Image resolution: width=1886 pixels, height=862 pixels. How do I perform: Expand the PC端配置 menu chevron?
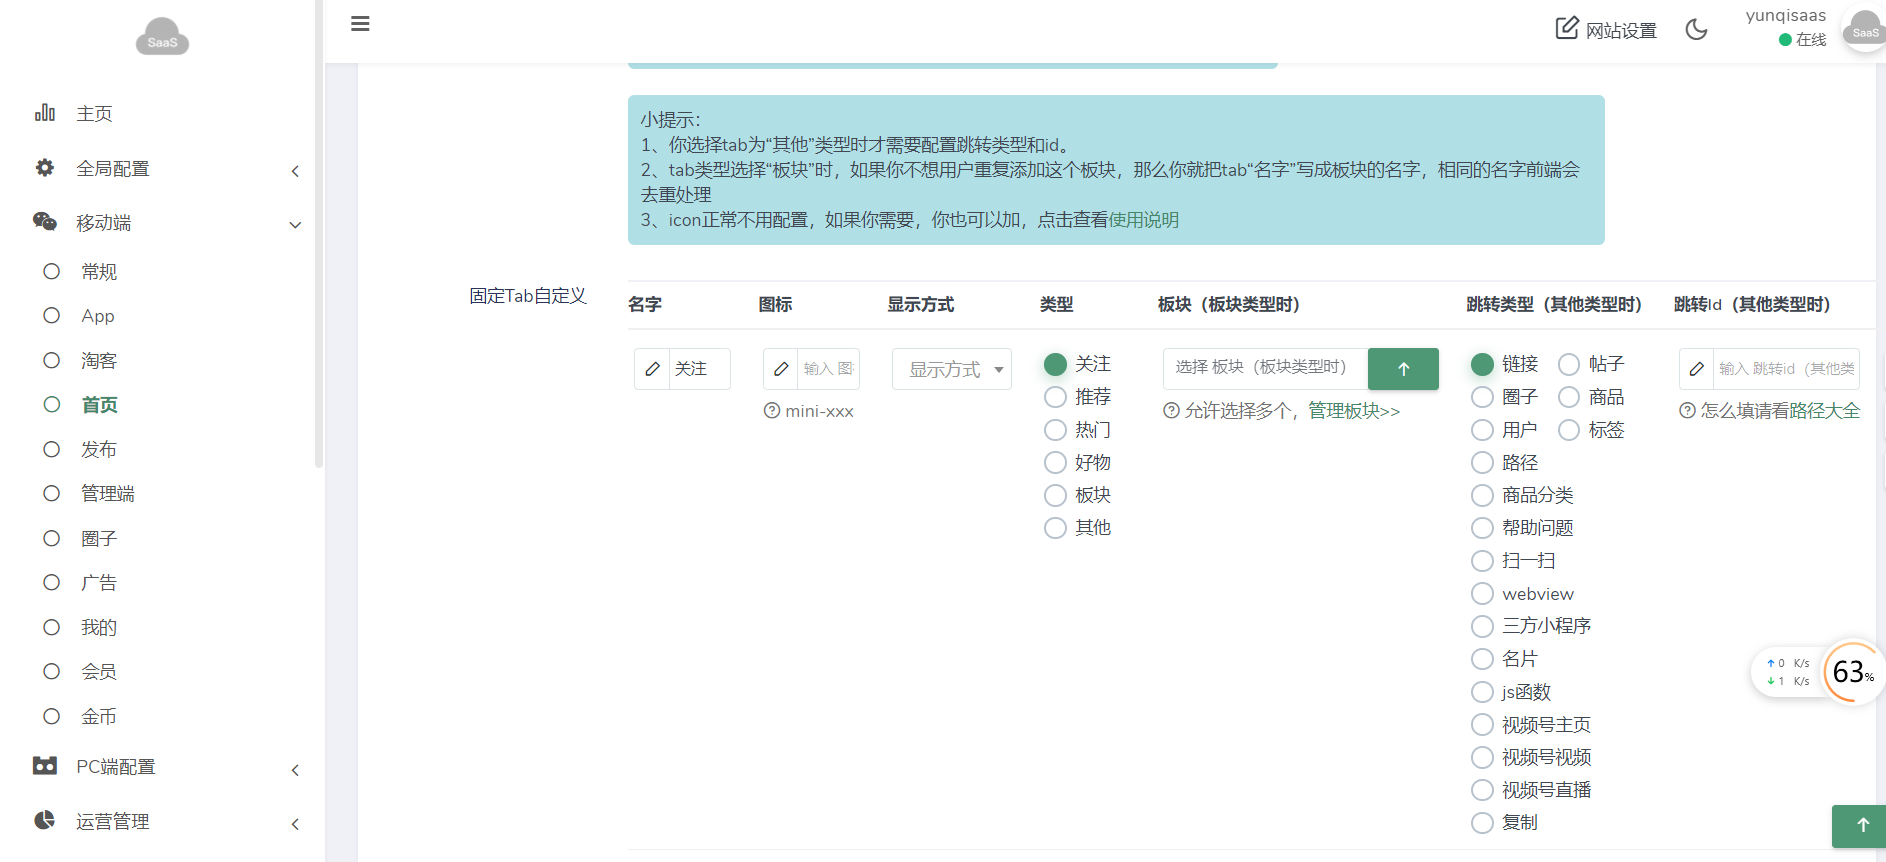(295, 770)
